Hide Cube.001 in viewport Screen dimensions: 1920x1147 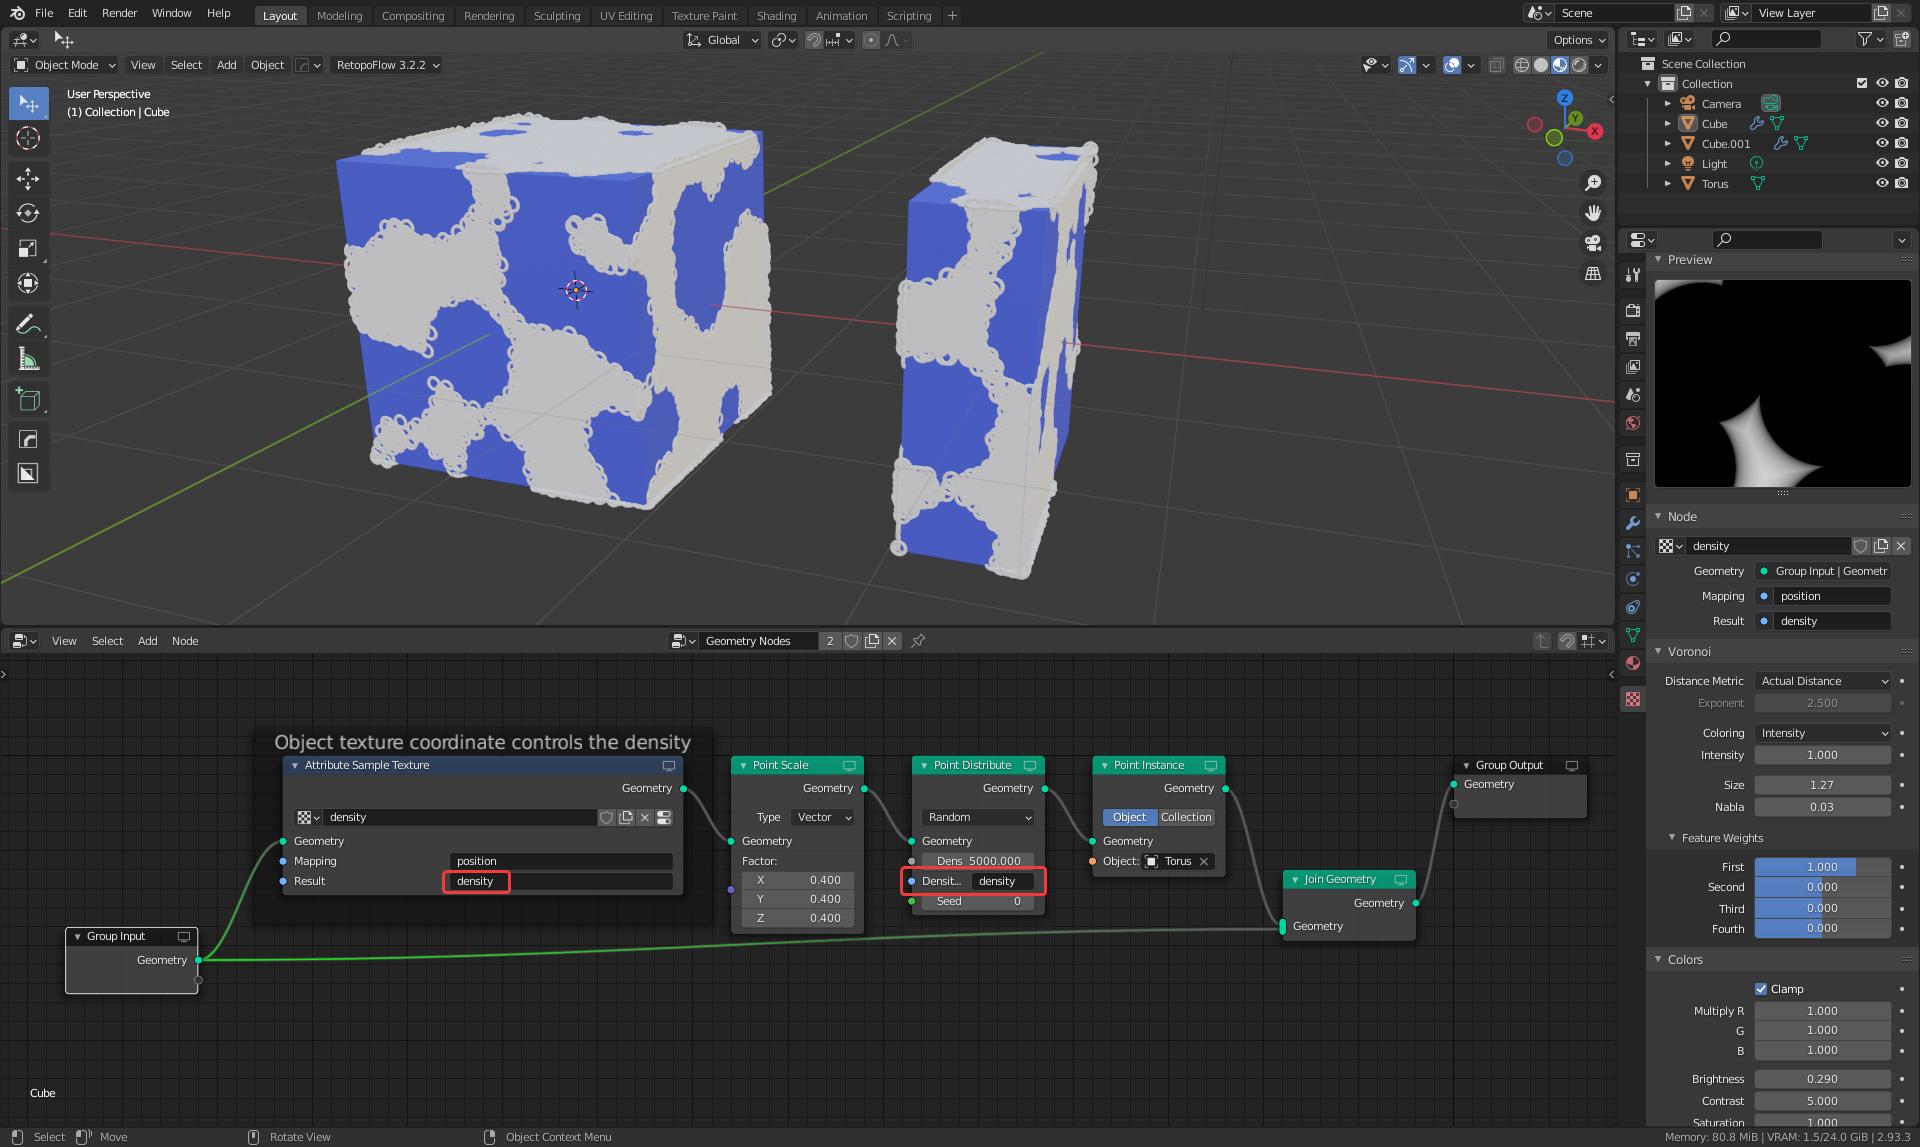pyautogui.click(x=1881, y=143)
